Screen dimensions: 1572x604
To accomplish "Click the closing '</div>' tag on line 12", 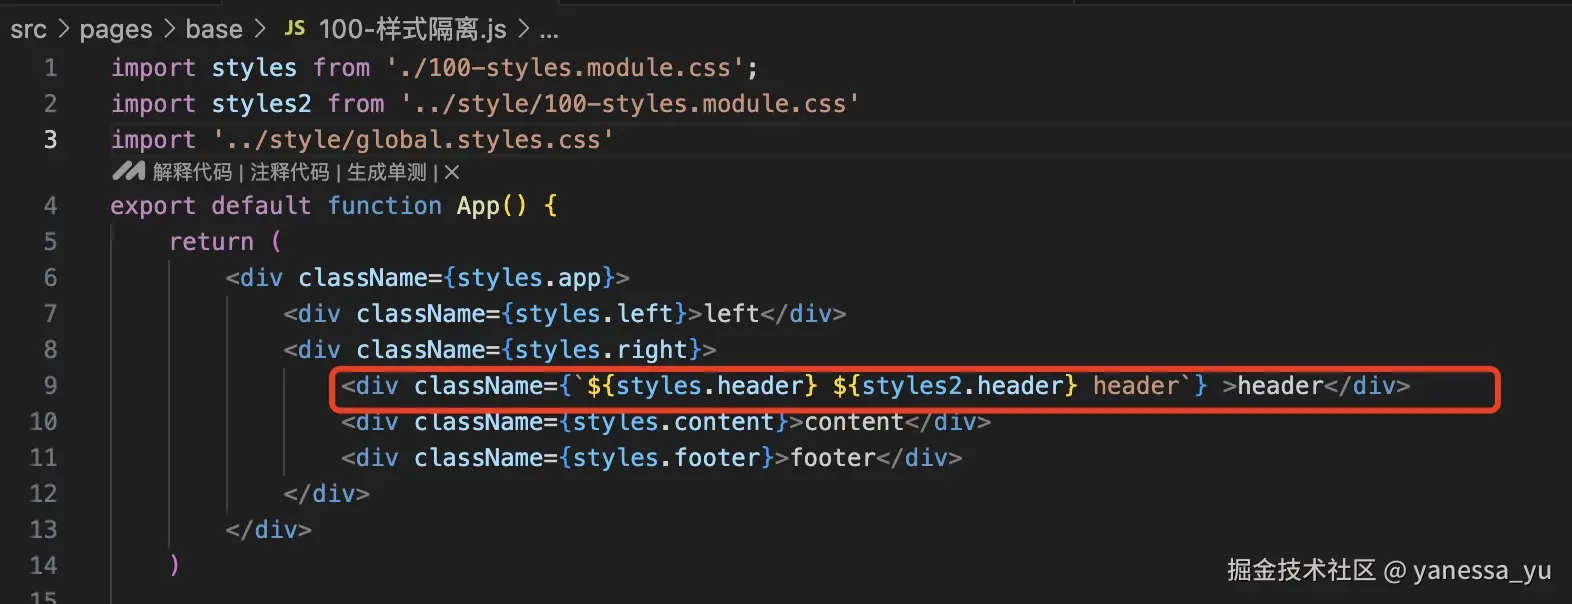I will pyautogui.click(x=327, y=494).
